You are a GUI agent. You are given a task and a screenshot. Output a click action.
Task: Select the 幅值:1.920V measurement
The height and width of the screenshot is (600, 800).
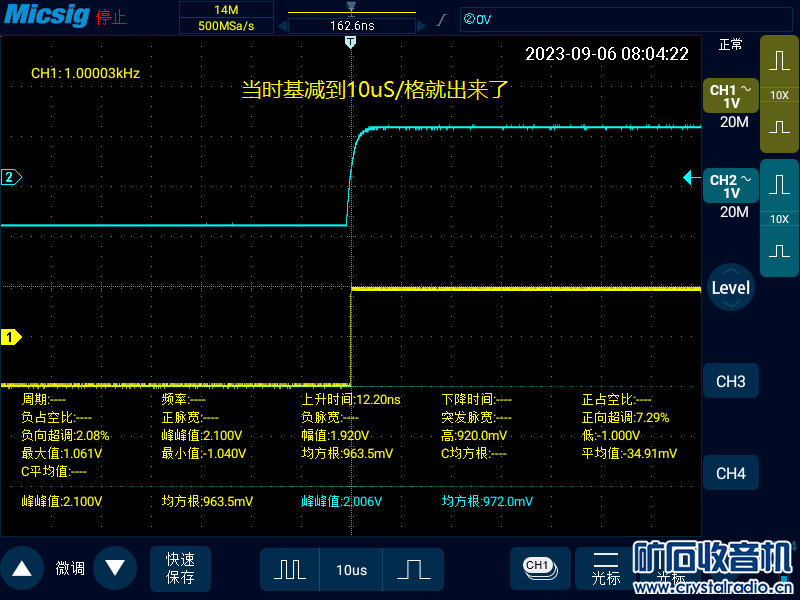click(x=335, y=436)
